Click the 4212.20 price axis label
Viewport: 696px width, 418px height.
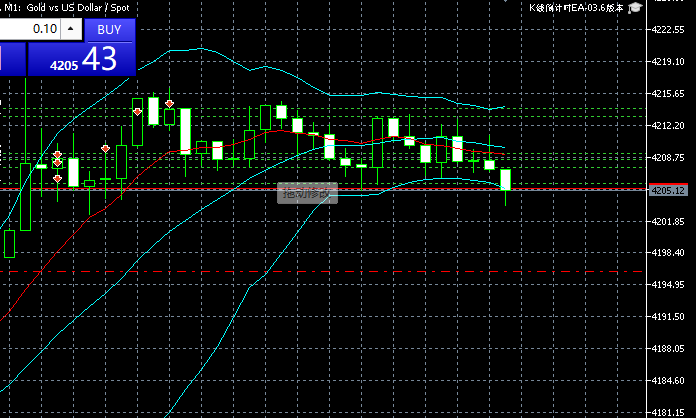(x=668, y=126)
